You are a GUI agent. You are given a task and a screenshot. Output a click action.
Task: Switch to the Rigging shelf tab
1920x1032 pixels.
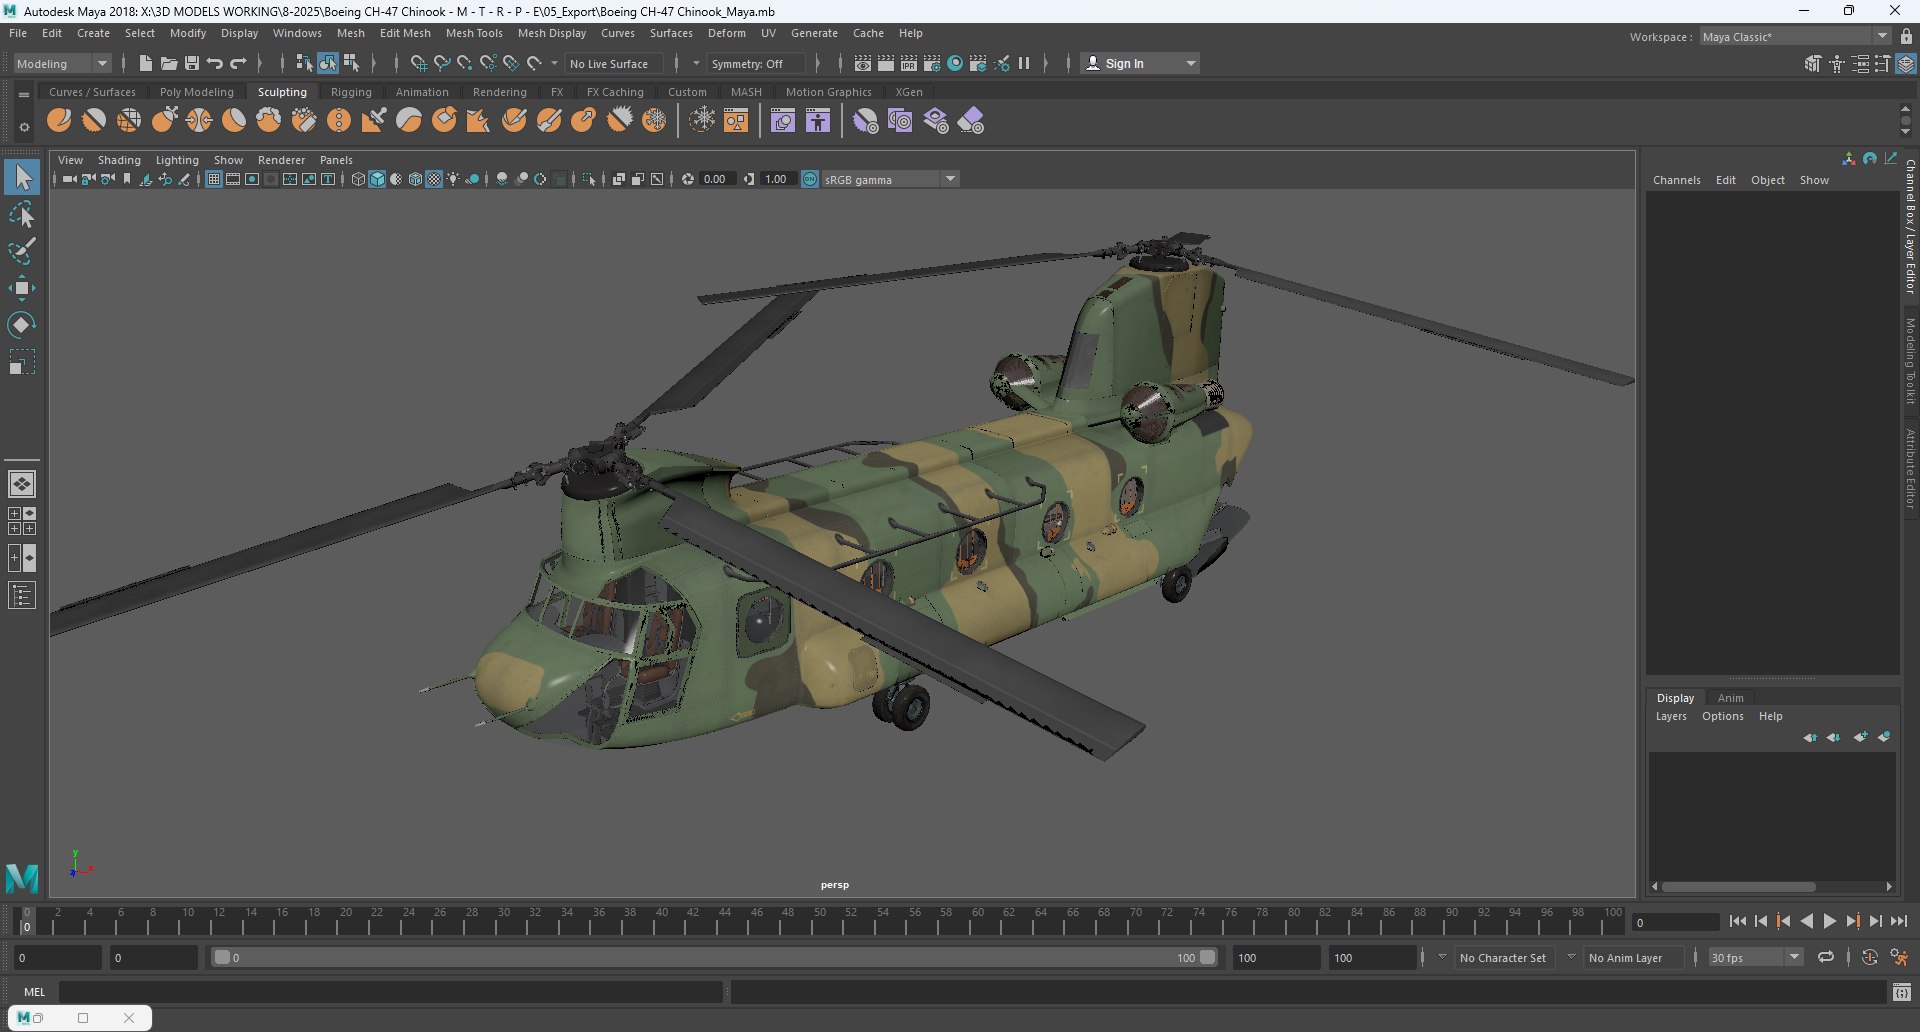[x=351, y=92]
